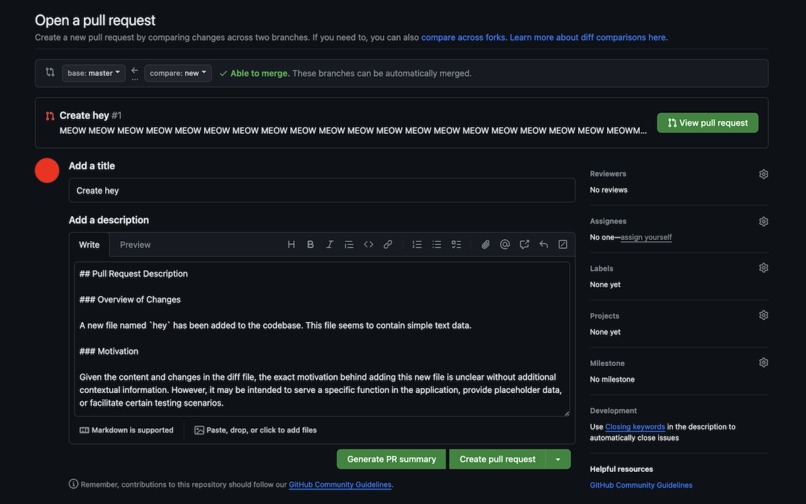
Task: Add a link with chain icon
Action: [388, 244]
